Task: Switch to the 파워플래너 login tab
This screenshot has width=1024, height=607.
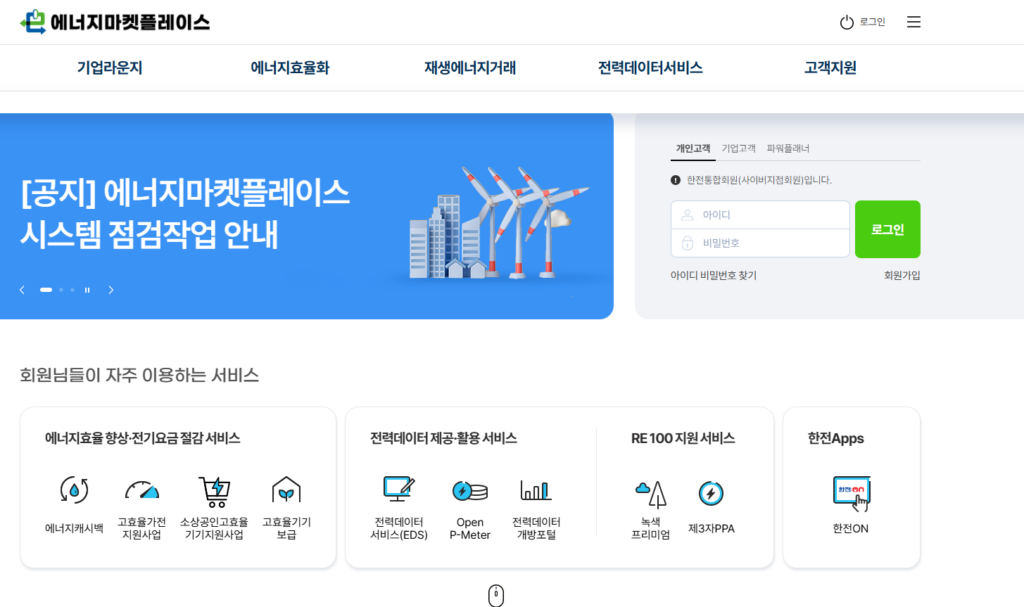Action: 788,148
